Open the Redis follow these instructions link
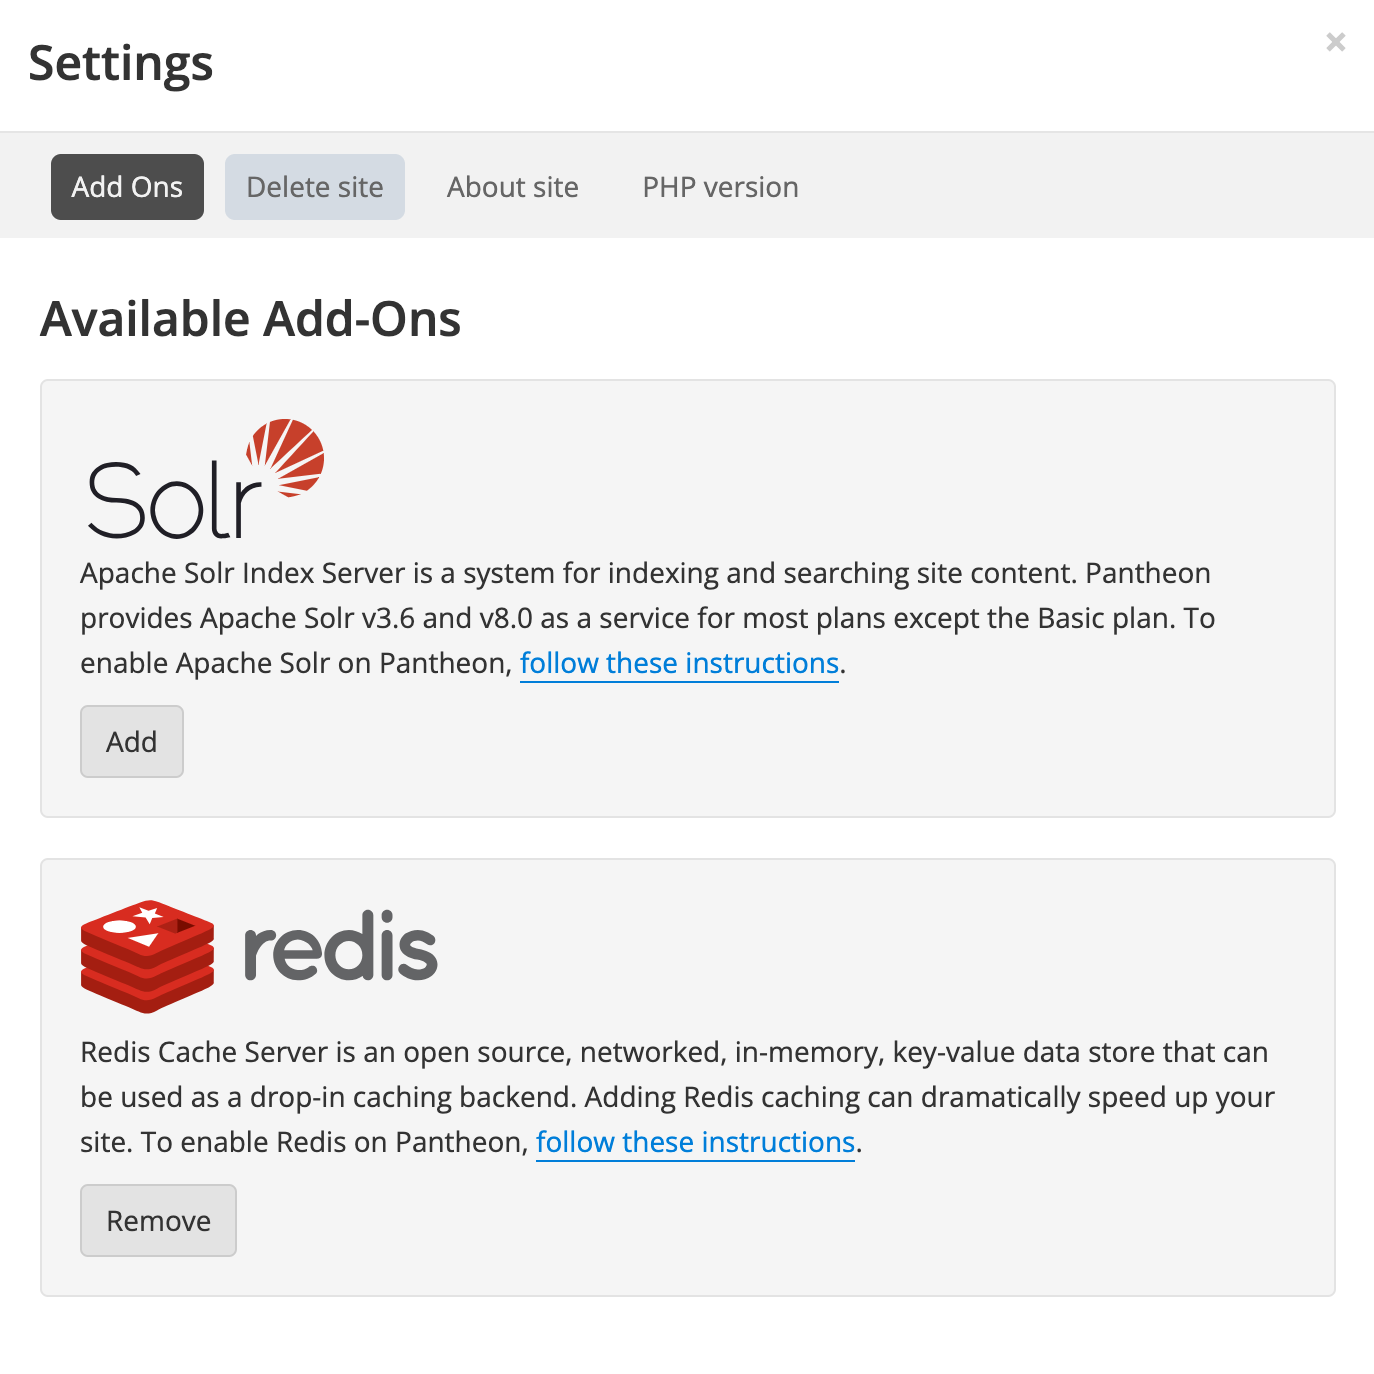The height and width of the screenshot is (1374, 1374). 695,1142
